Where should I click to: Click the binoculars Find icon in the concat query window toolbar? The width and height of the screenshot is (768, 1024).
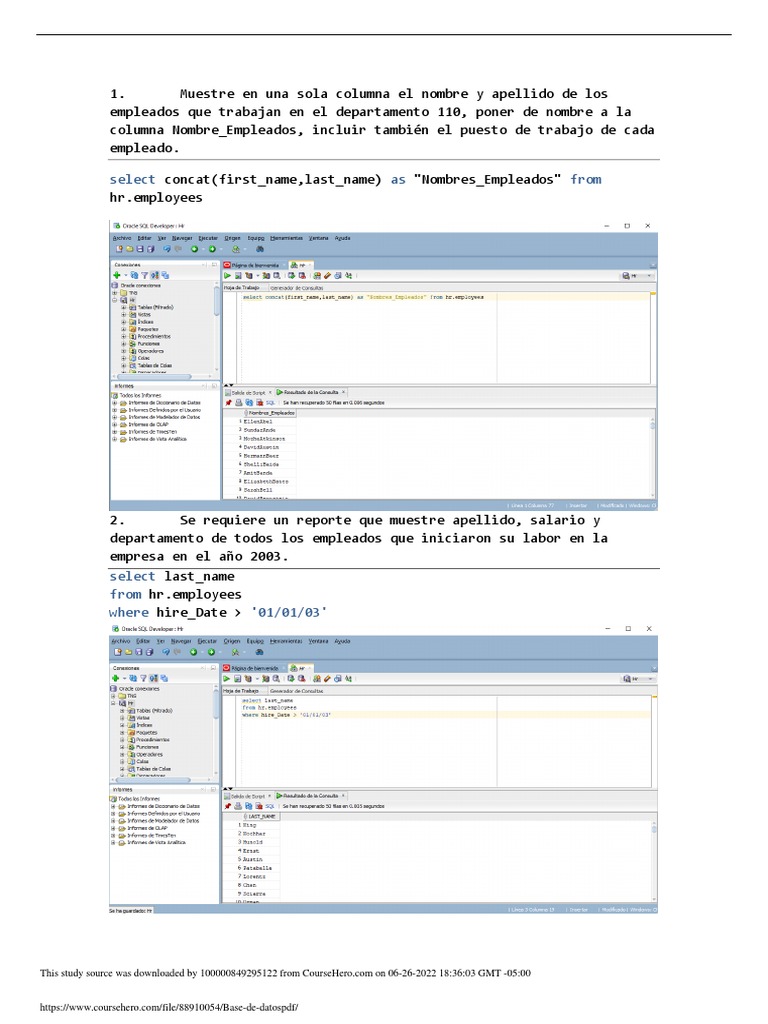pos(259,249)
